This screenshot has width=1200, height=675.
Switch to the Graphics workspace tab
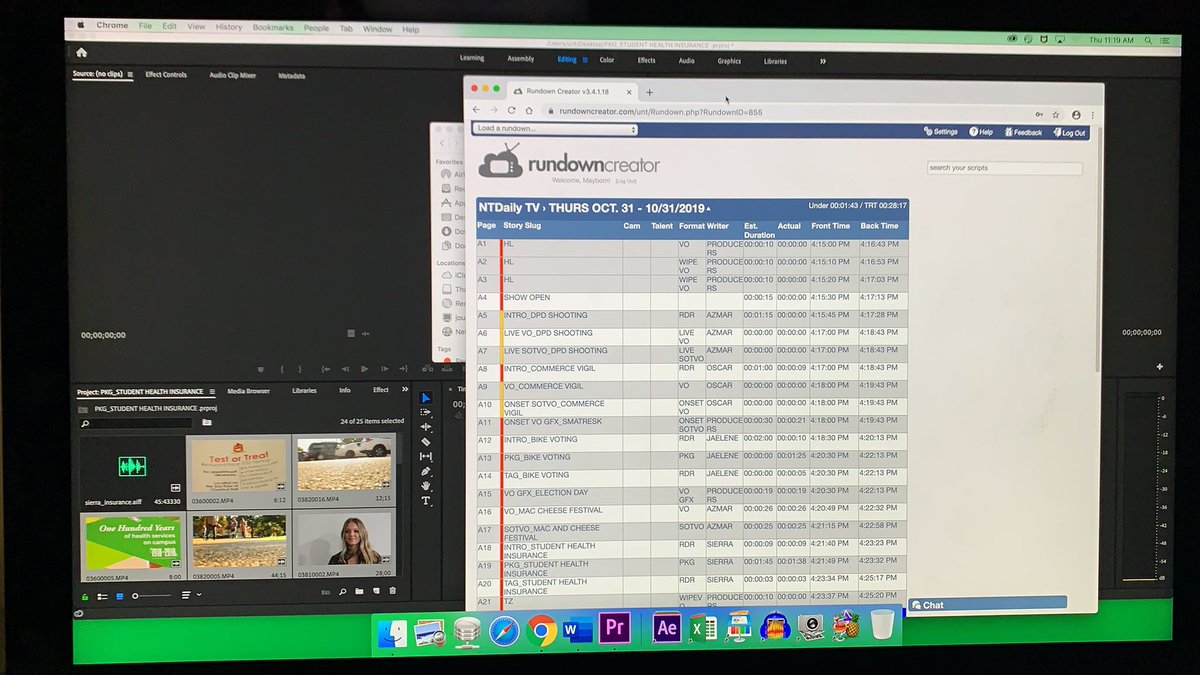click(729, 61)
